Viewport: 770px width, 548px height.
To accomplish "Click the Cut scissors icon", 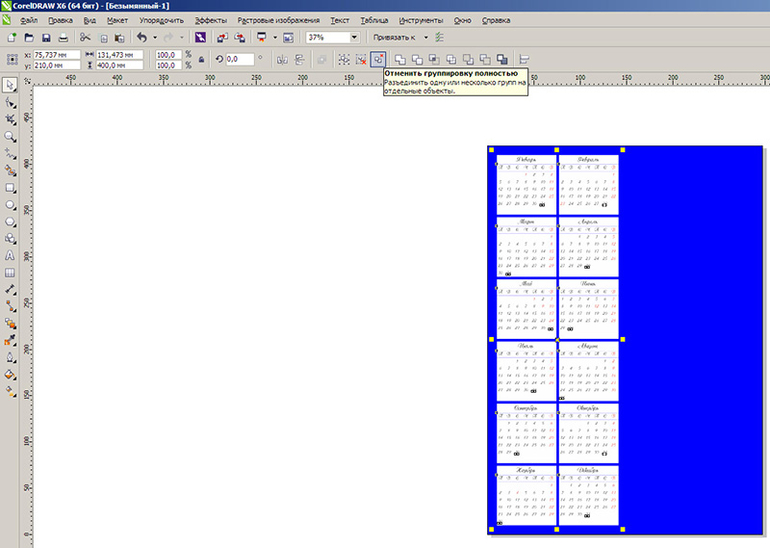I will click(x=85, y=37).
